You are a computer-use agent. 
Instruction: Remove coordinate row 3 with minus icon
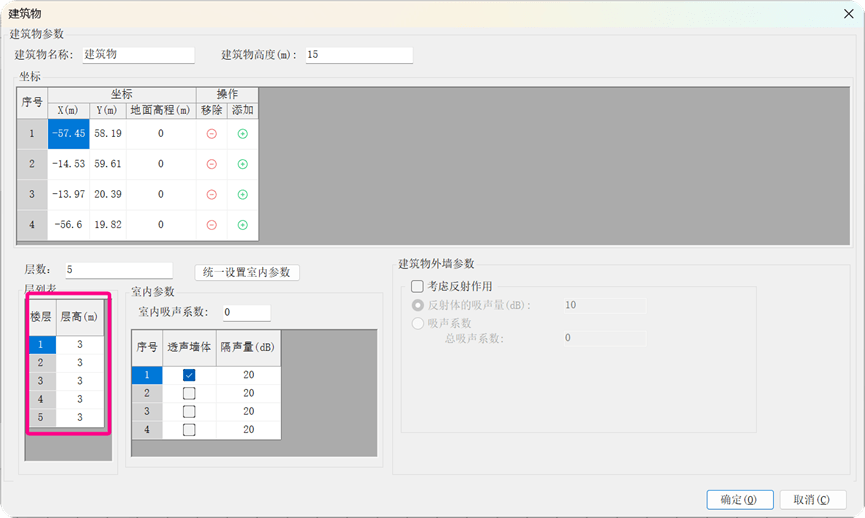pyautogui.click(x=211, y=195)
